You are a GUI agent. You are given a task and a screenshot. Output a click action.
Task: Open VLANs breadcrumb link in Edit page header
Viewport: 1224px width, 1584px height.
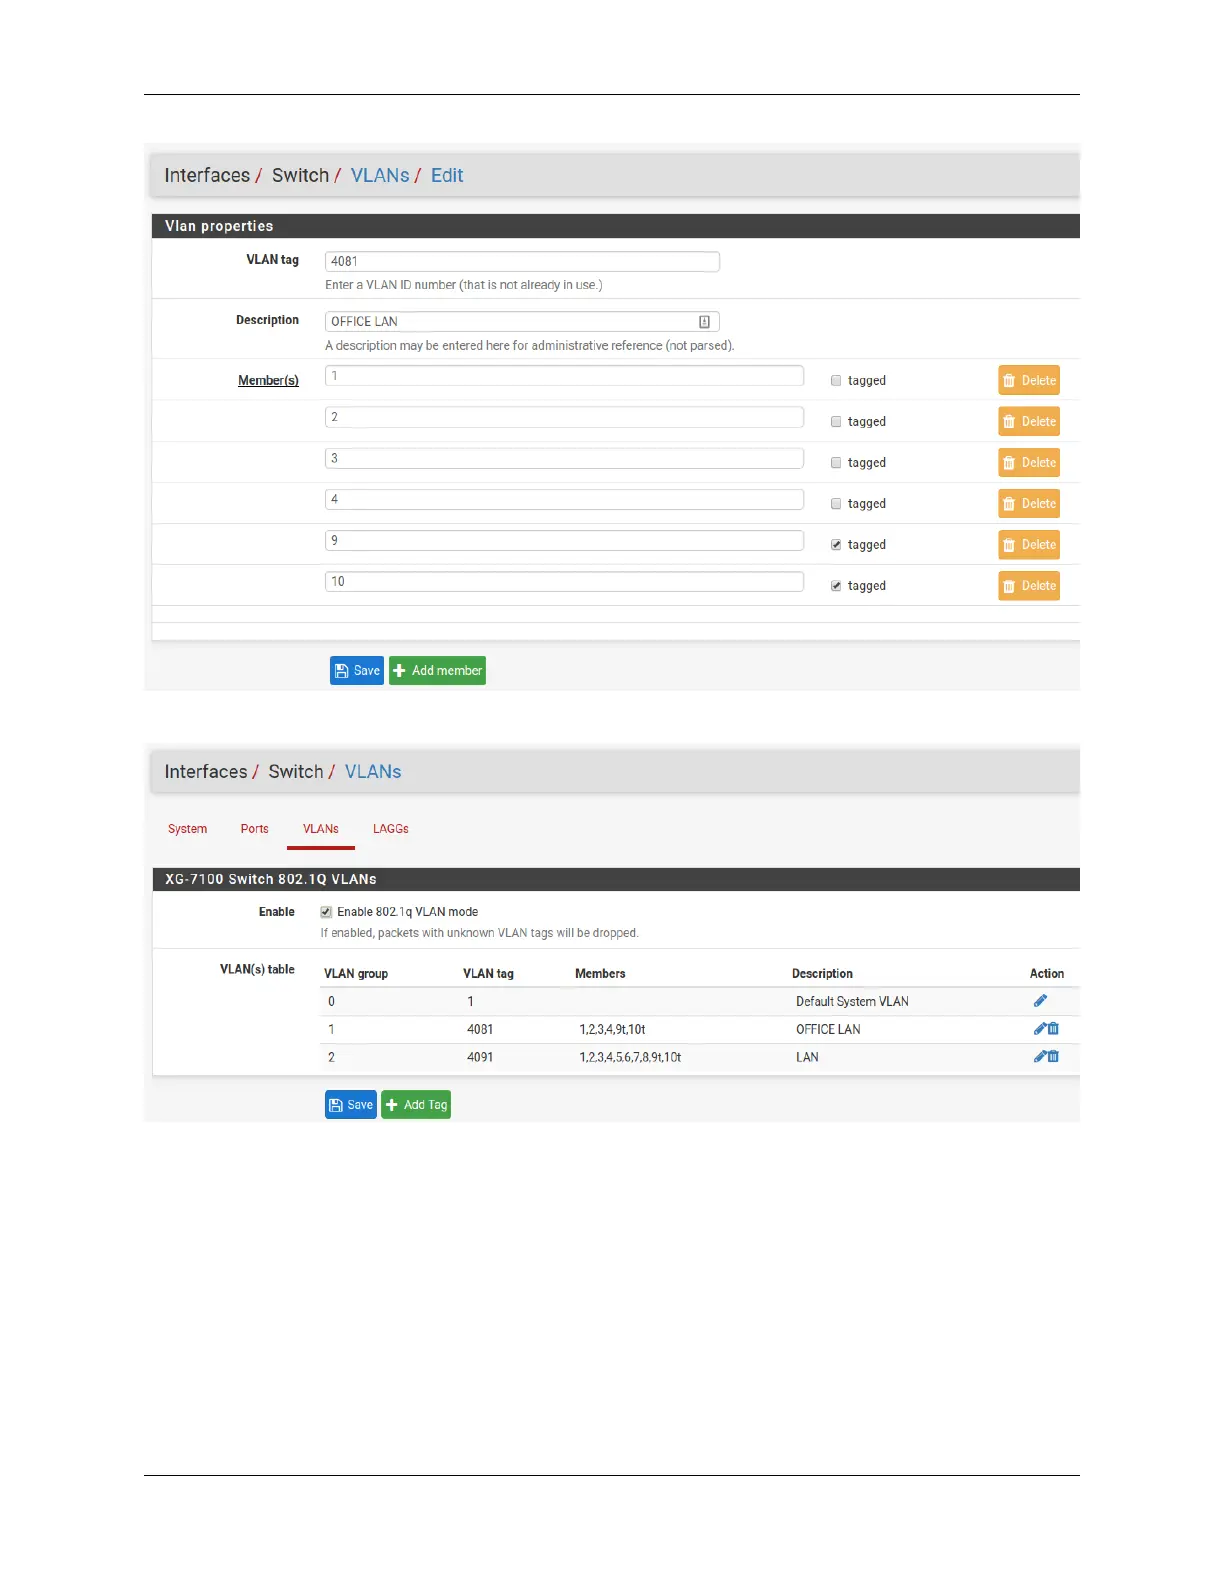click(x=380, y=176)
